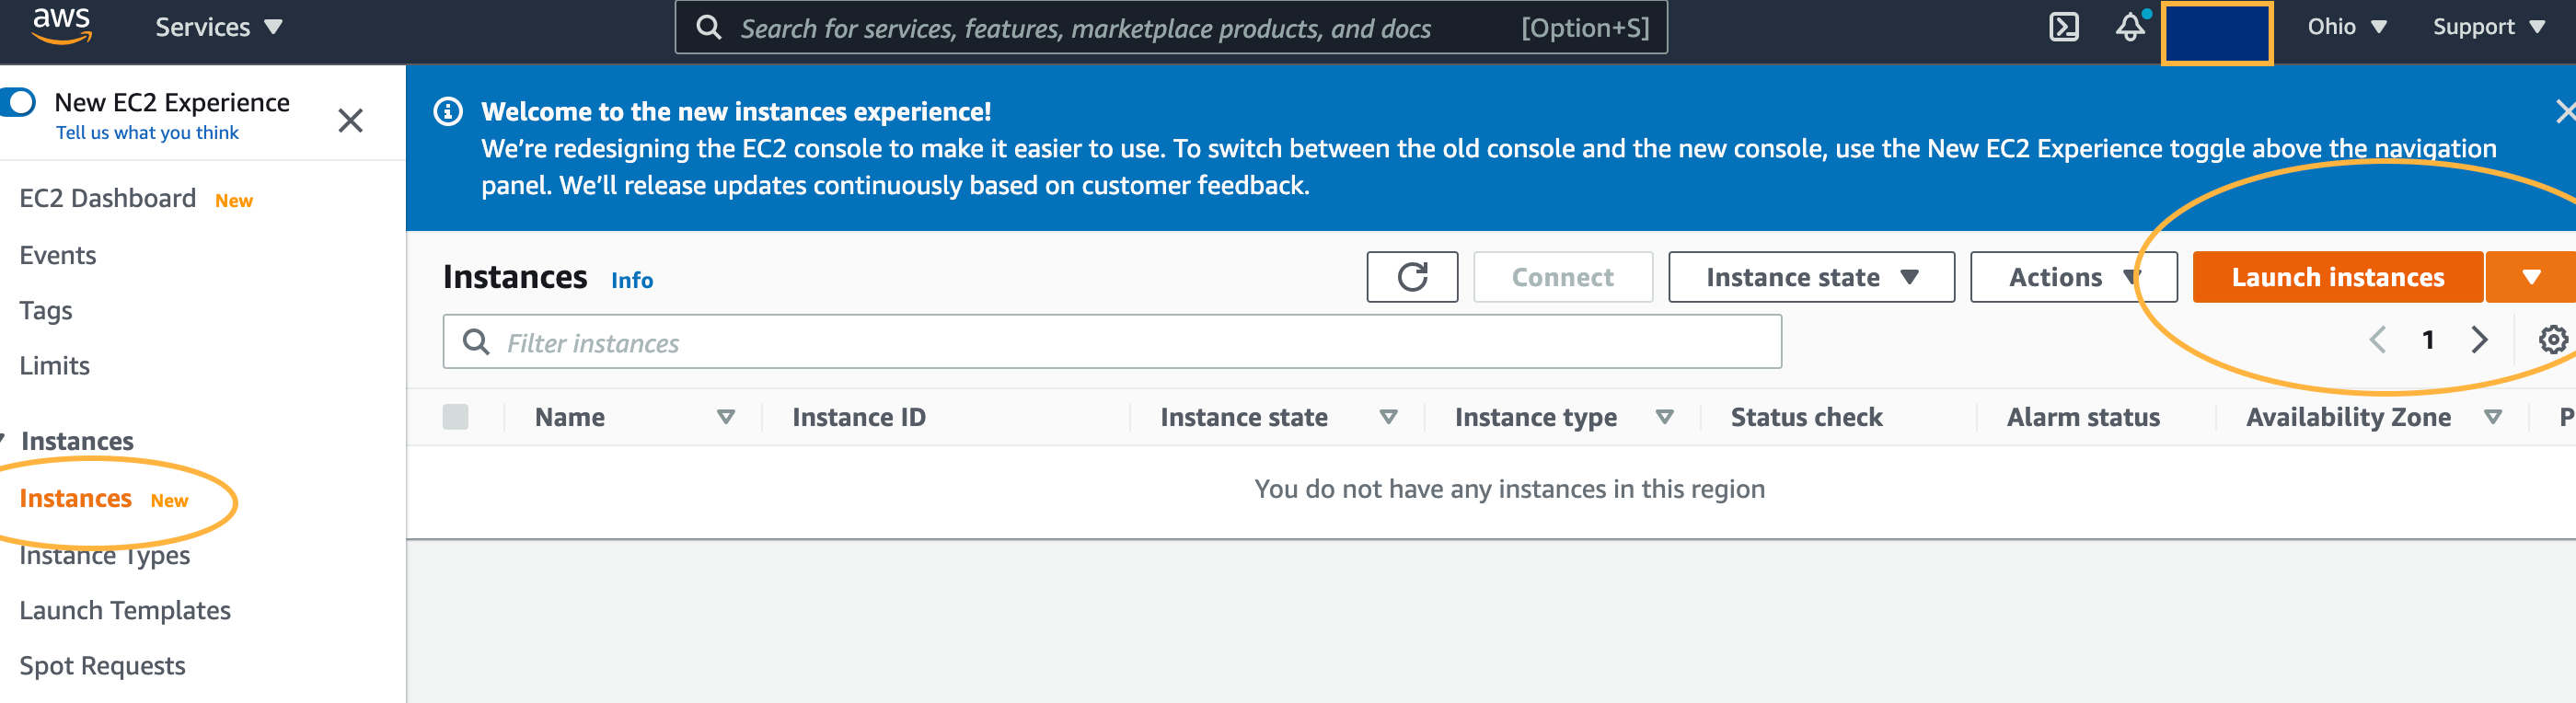Click the info icon in welcome banner
2576x703 pixels.
coord(448,112)
